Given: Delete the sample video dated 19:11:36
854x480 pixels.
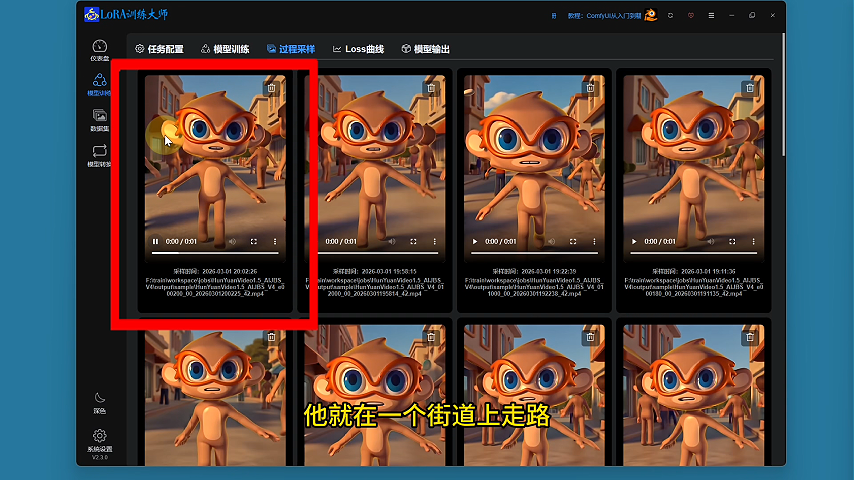Looking at the screenshot, I should pos(750,88).
